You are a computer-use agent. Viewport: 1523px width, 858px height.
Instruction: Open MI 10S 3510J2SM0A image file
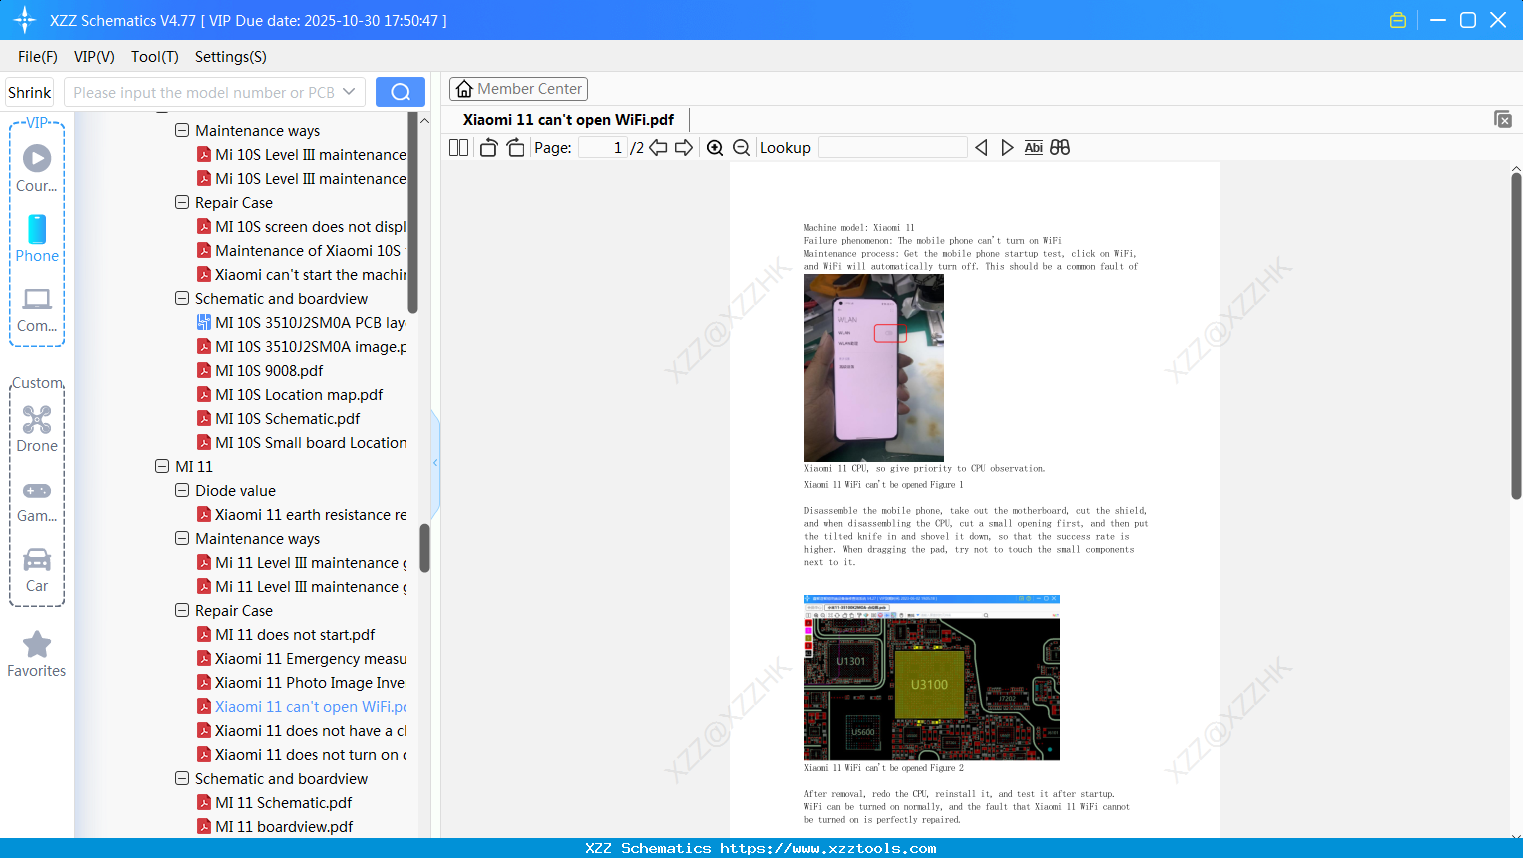click(x=301, y=346)
